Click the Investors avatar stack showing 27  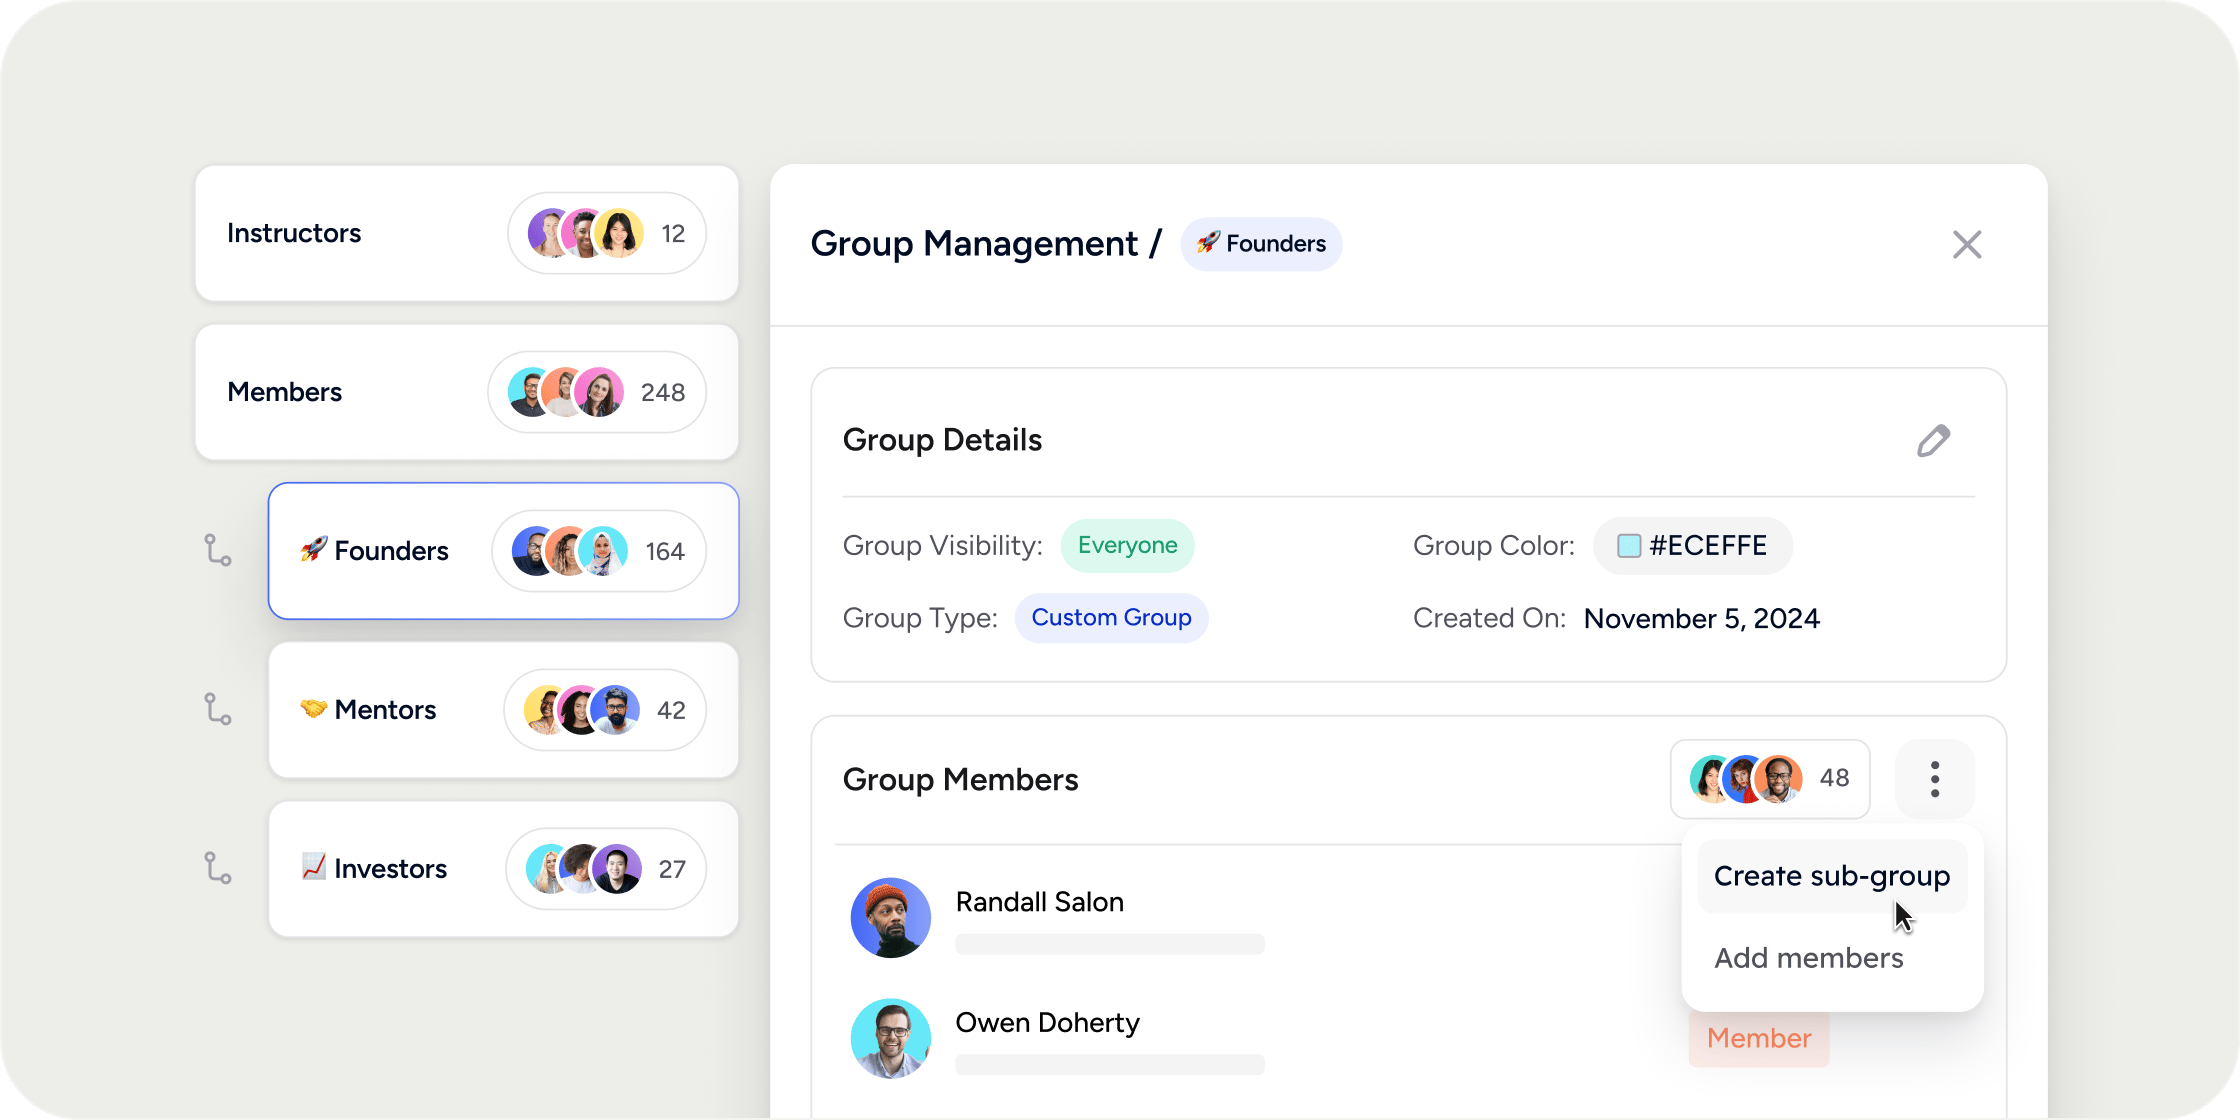pos(606,869)
